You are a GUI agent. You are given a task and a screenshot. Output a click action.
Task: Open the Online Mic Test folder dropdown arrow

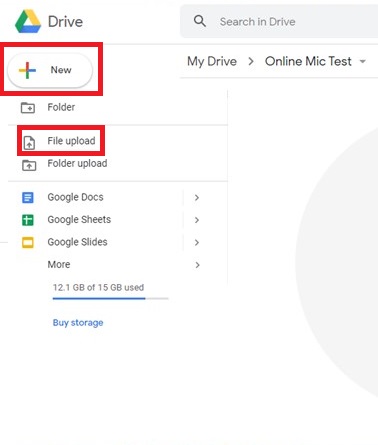coord(362,61)
